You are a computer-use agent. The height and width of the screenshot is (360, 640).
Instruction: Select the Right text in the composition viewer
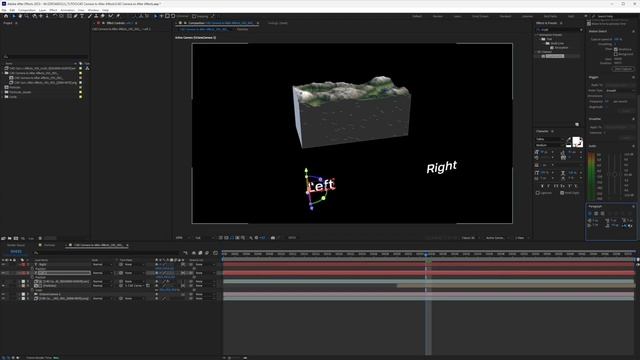tap(442, 167)
